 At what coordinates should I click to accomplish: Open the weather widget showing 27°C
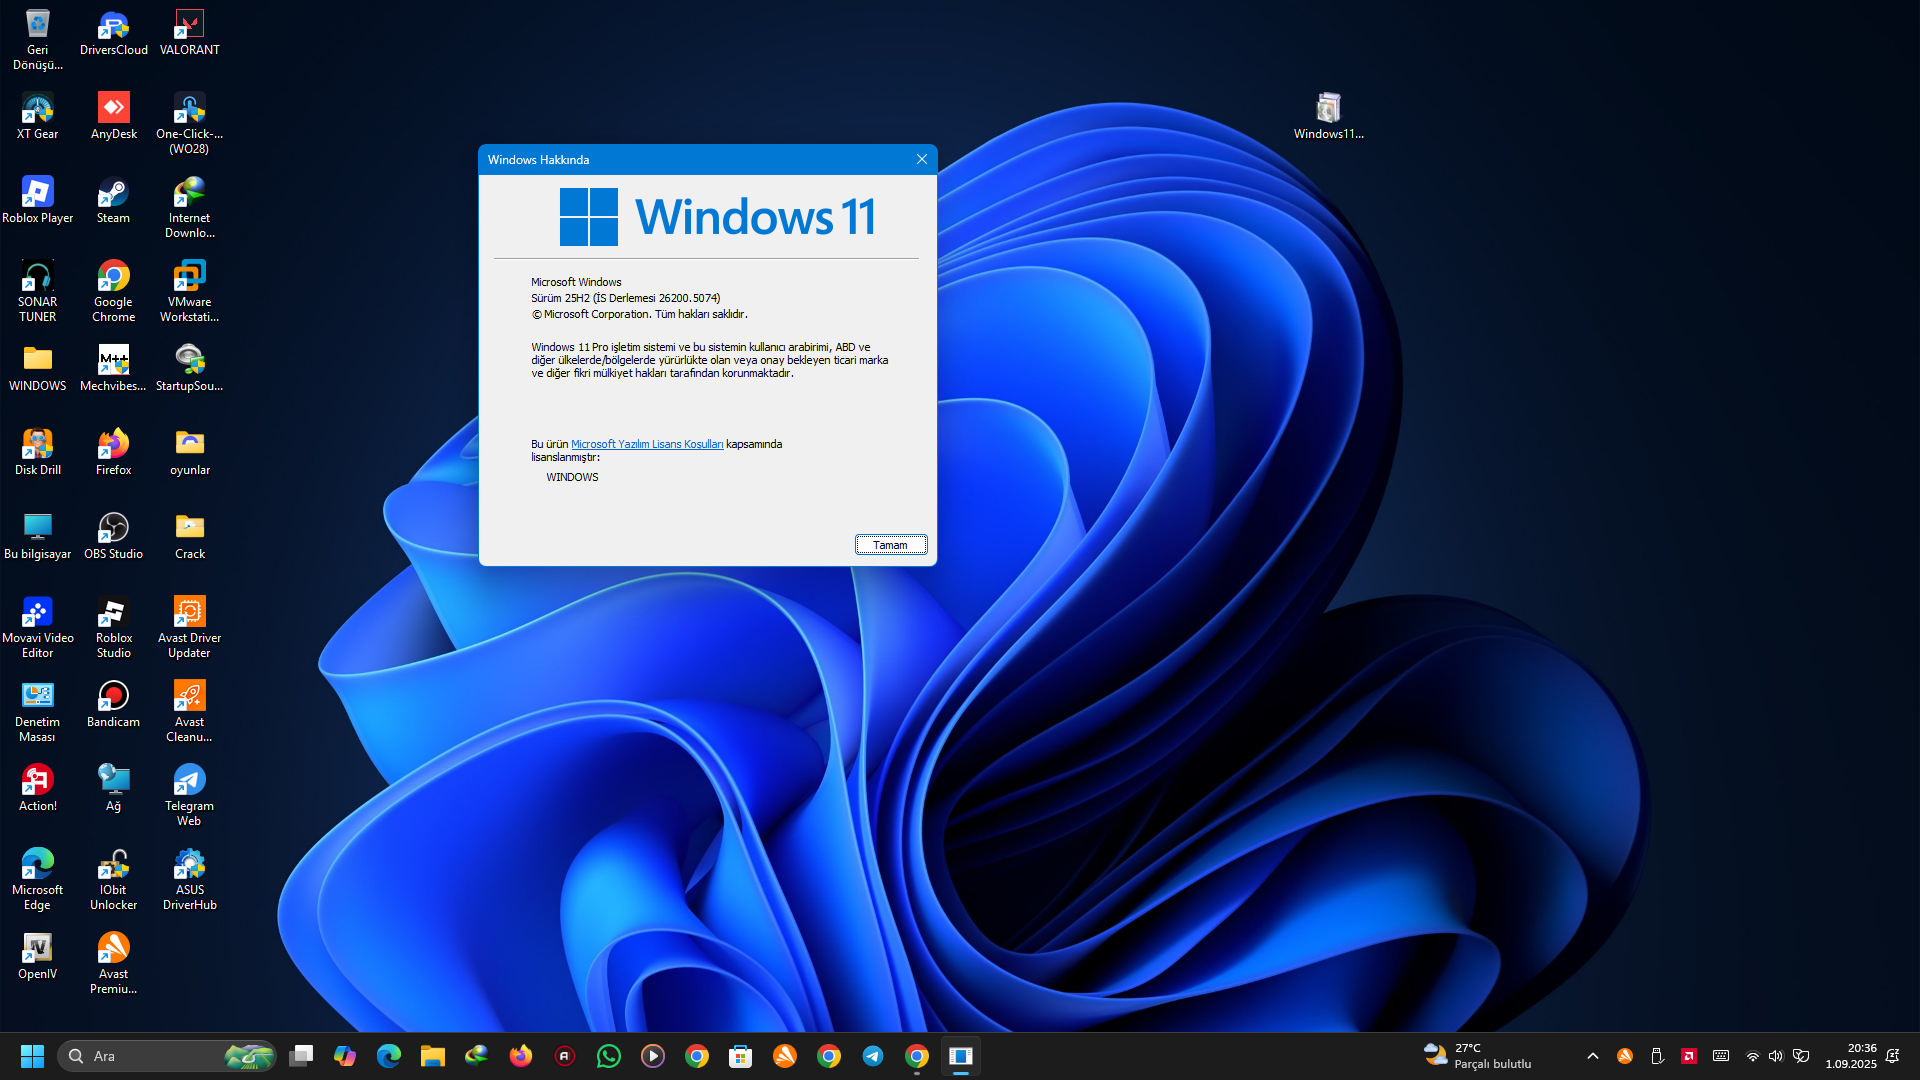[x=1478, y=1056]
